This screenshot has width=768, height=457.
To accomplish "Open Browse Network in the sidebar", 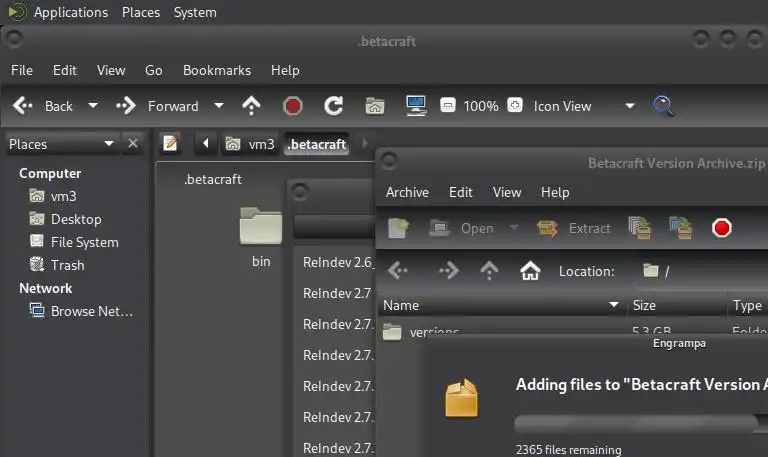I will coord(81,312).
